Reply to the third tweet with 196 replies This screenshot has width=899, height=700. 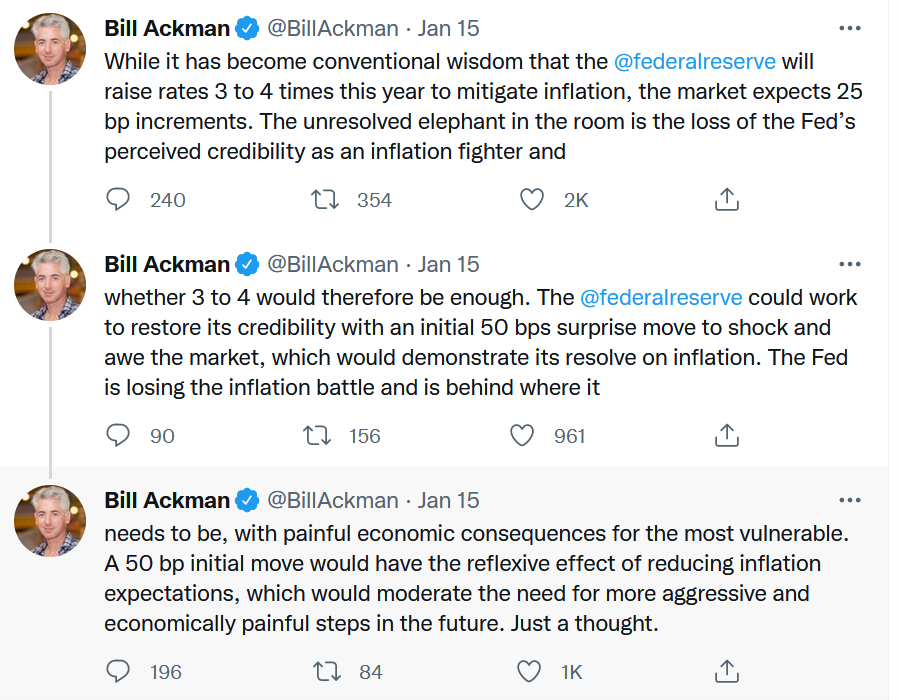(119, 672)
